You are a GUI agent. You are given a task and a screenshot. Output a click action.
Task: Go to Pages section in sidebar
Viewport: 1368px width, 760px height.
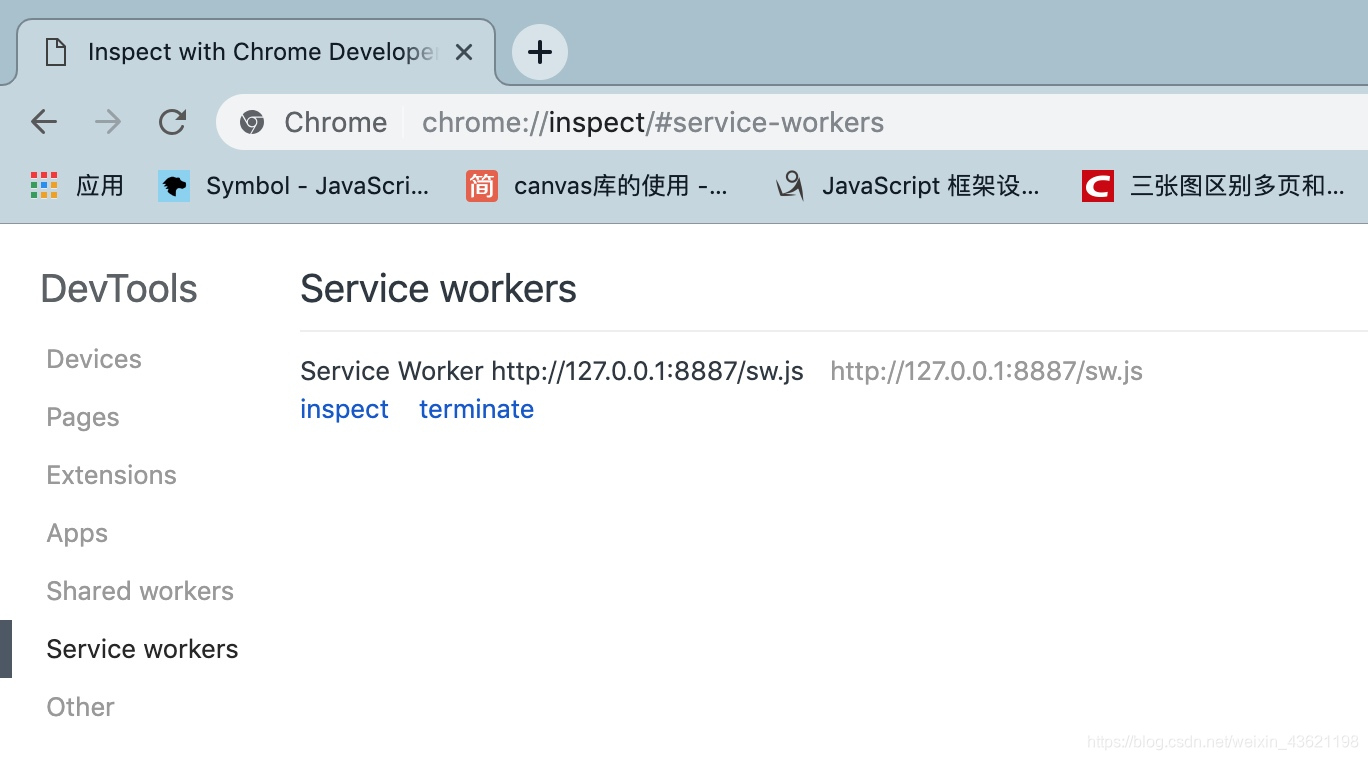pyautogui.click(x=83, y=417)
